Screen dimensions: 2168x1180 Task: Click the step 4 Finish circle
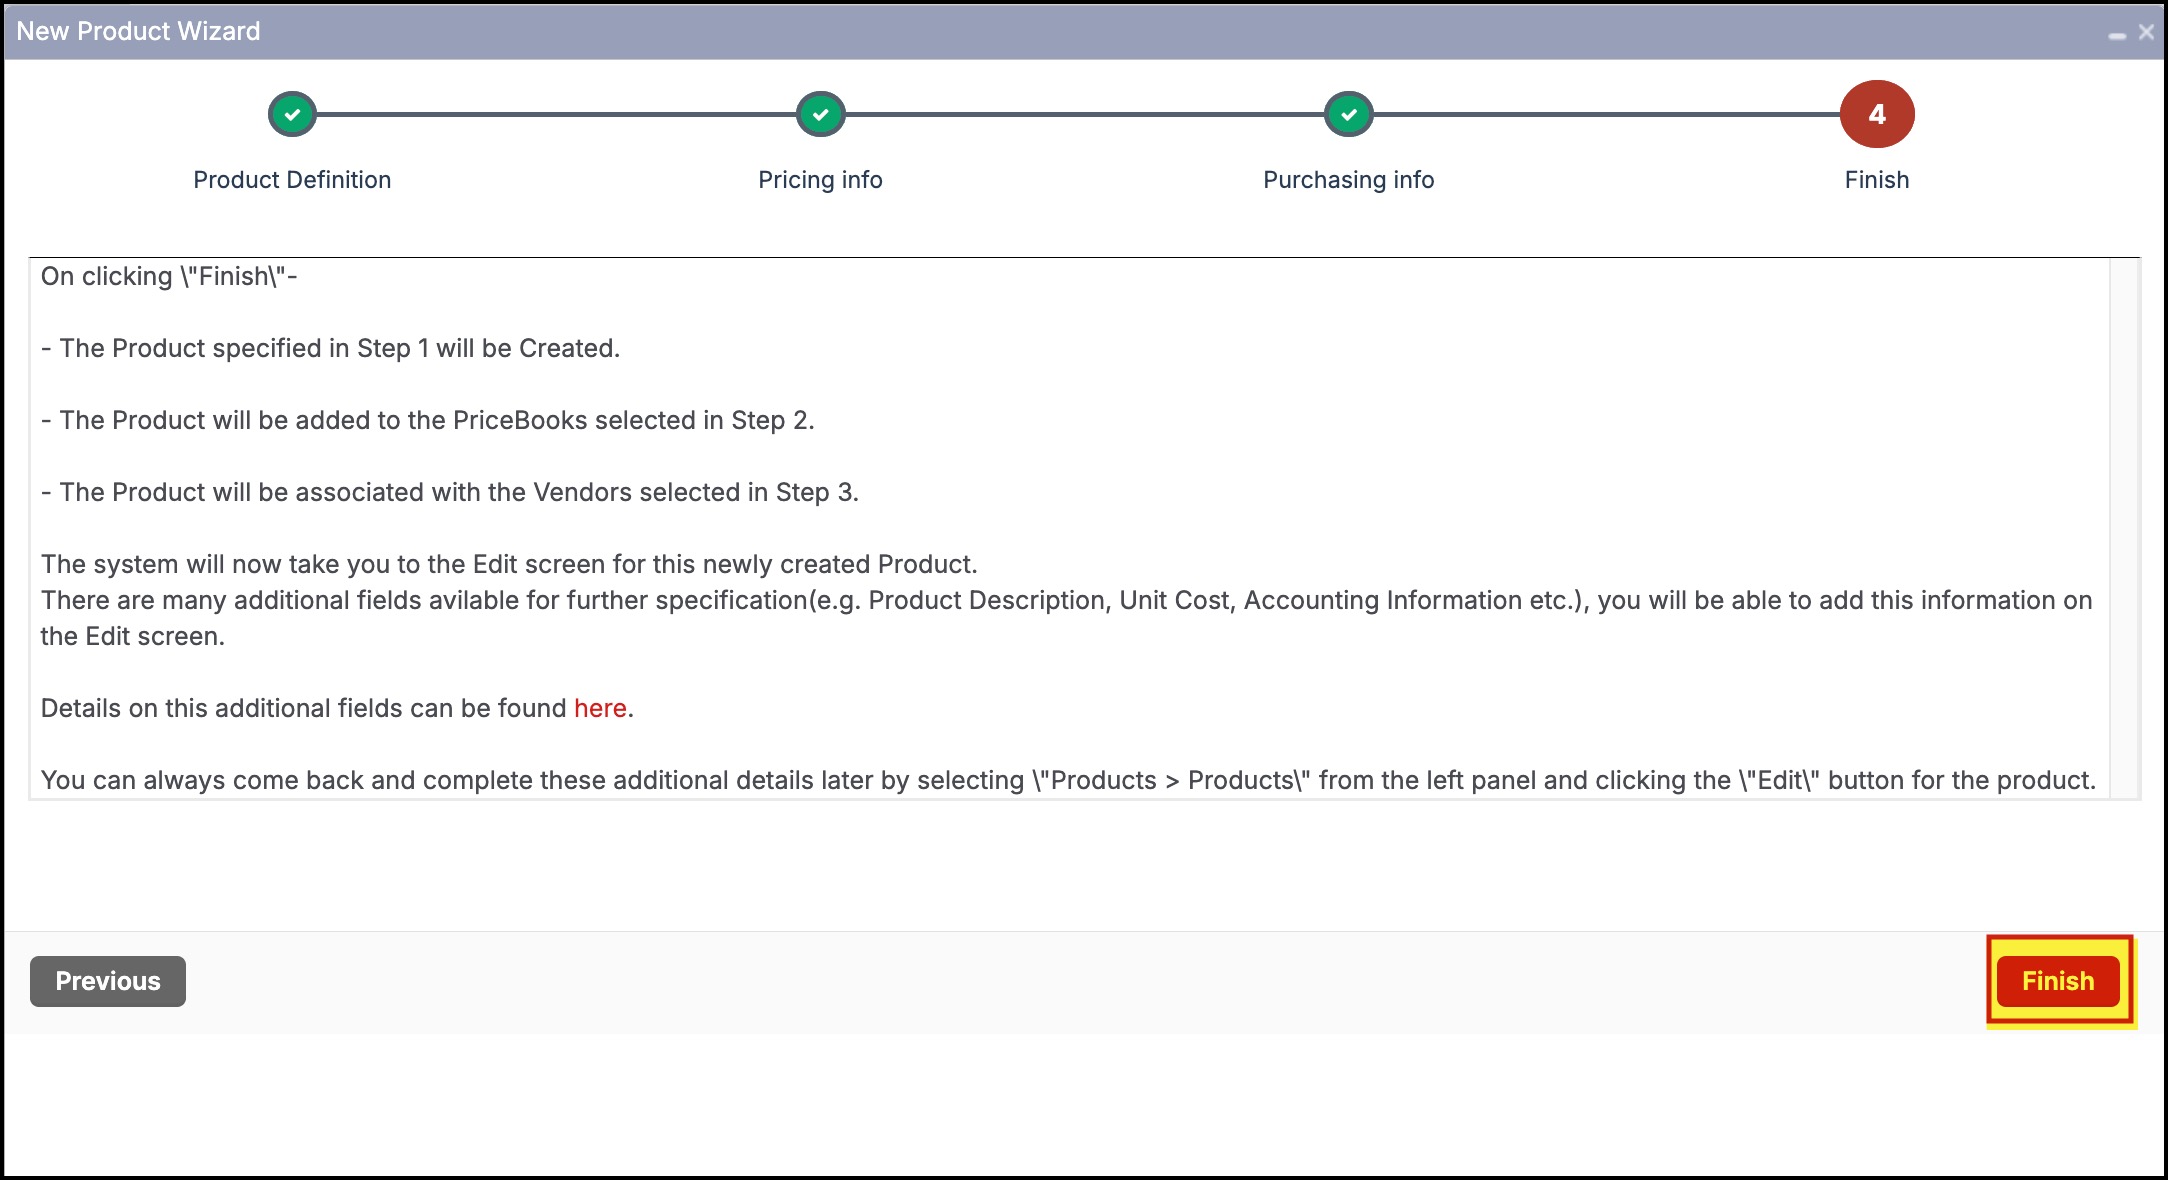[x=1877, y=114]
